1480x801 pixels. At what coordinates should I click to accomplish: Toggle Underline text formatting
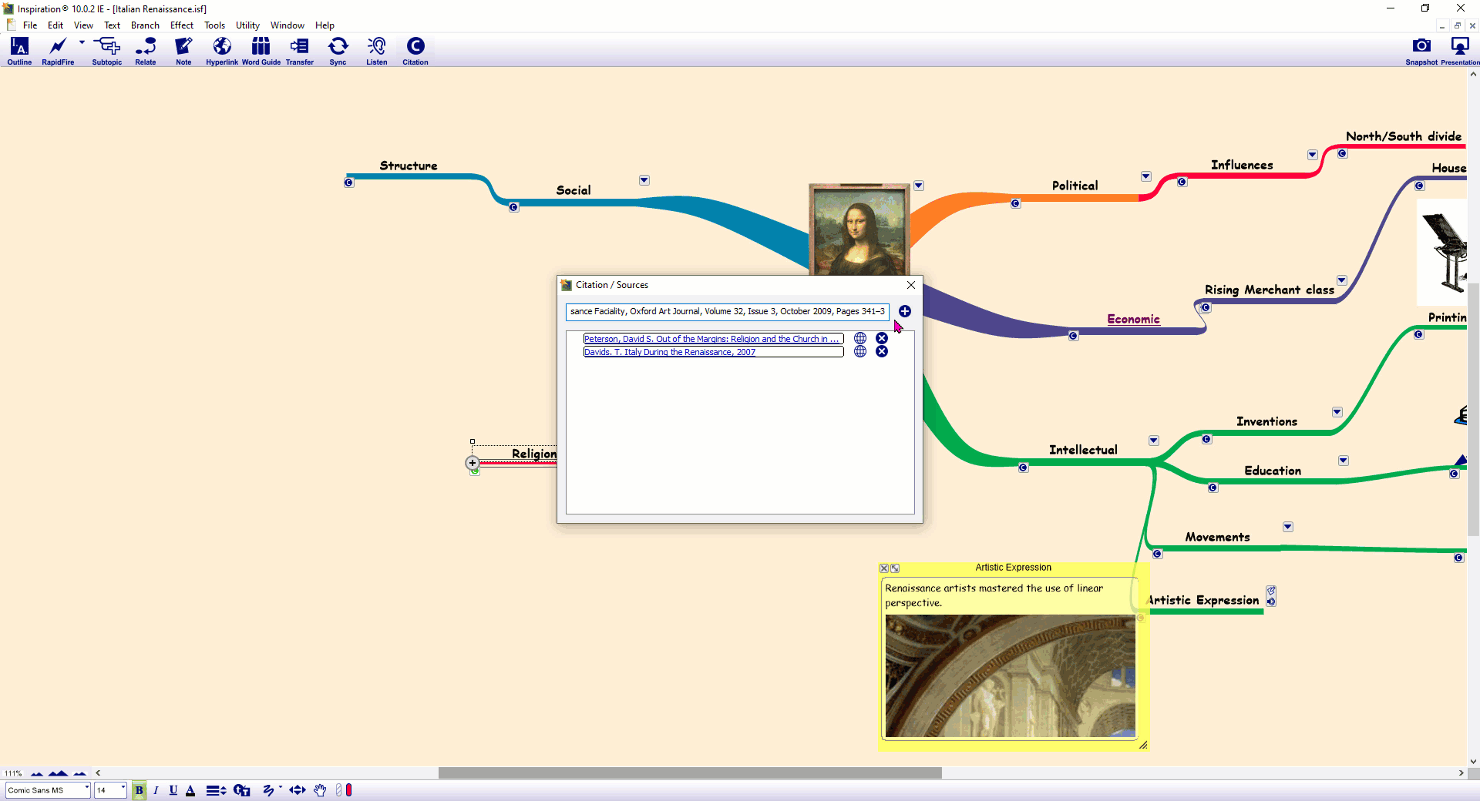click(173, 790)
